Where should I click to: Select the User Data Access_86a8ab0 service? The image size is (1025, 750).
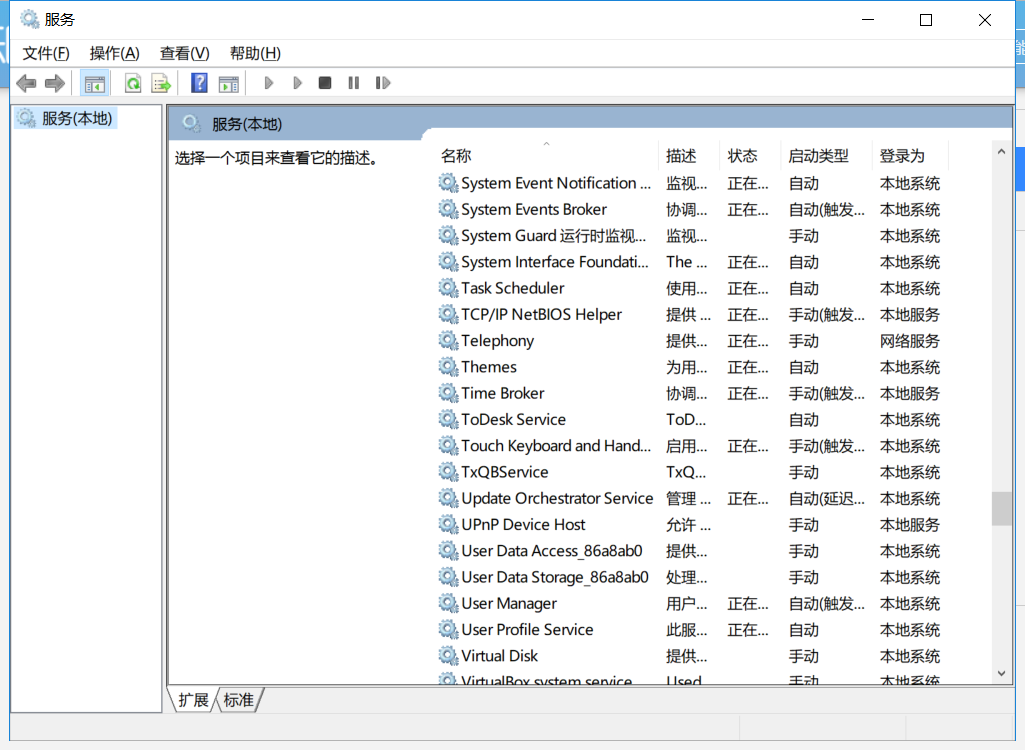click(x=690, y=551)
